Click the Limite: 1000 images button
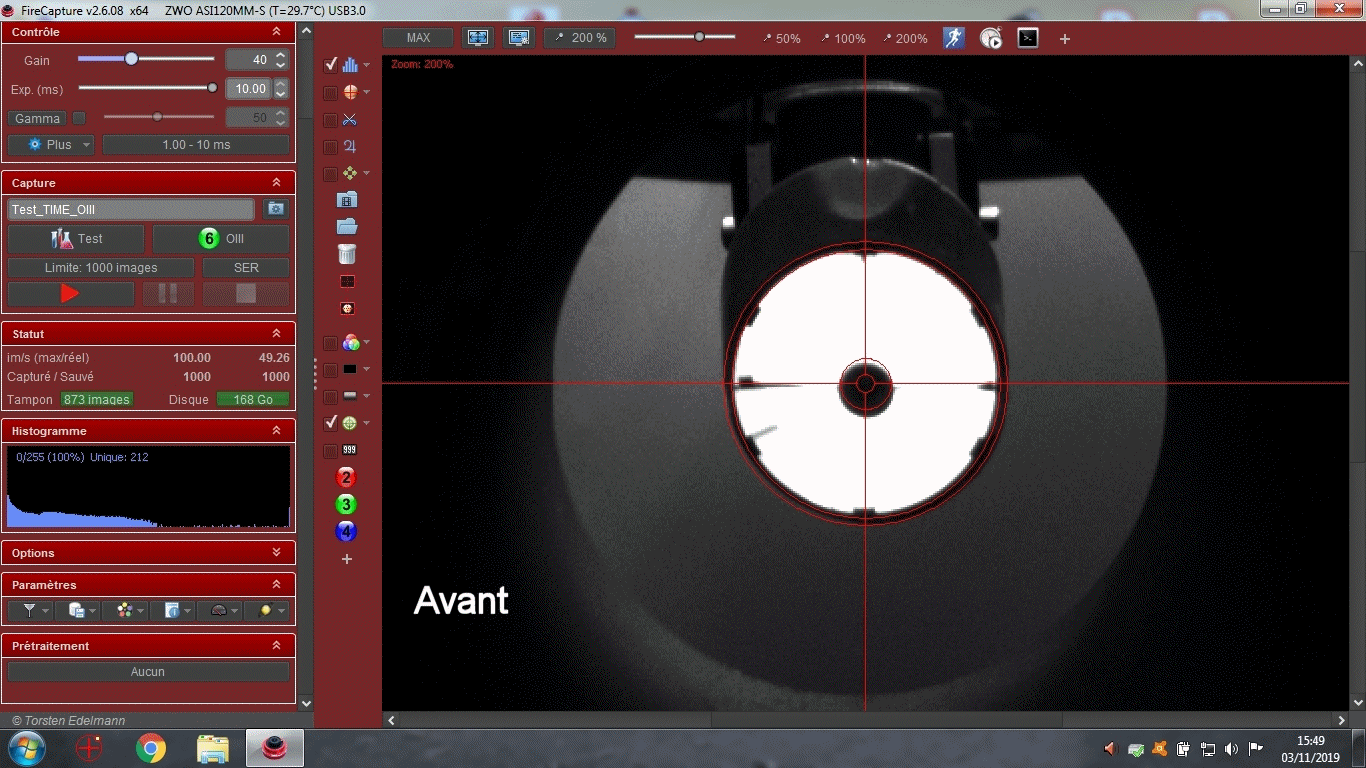This screenshot has width=1366, height=768. 101,268
